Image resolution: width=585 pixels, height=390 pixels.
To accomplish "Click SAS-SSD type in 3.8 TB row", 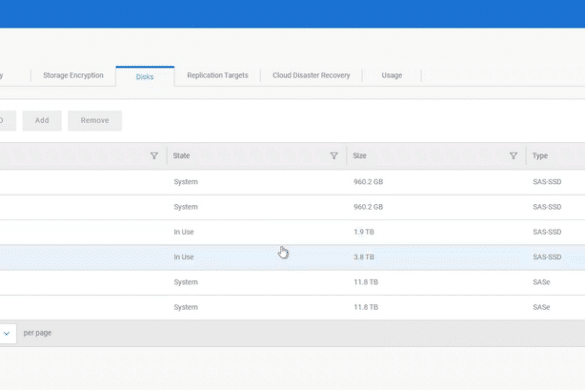I will tap(547, 257).
